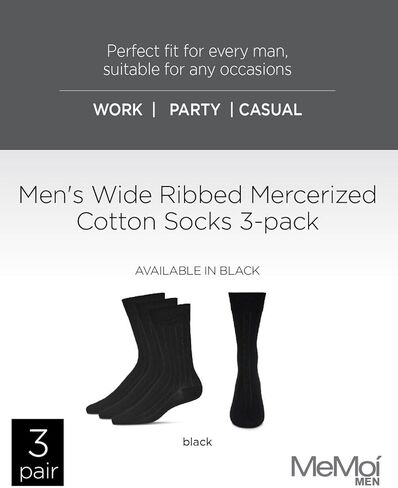The width and height of the screenshot is (398, 488).
Task: Click Perfect fit for every man text
Action: click(x=197, y=51)
